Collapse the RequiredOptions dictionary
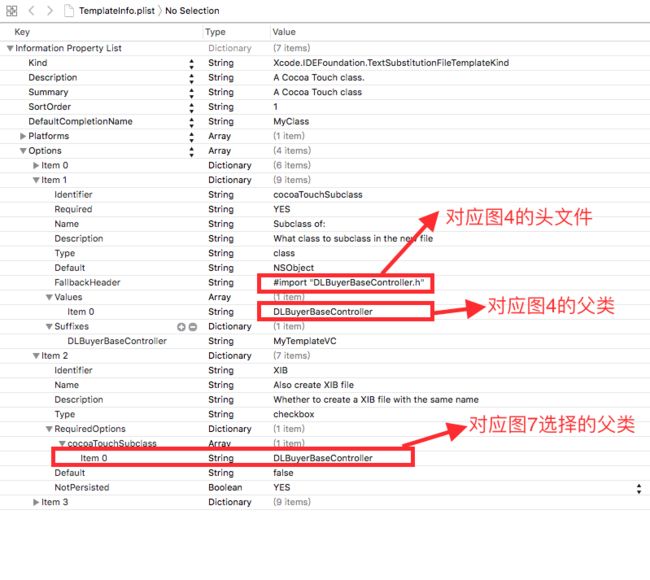 pyautogui.click(x=49, y=429)
